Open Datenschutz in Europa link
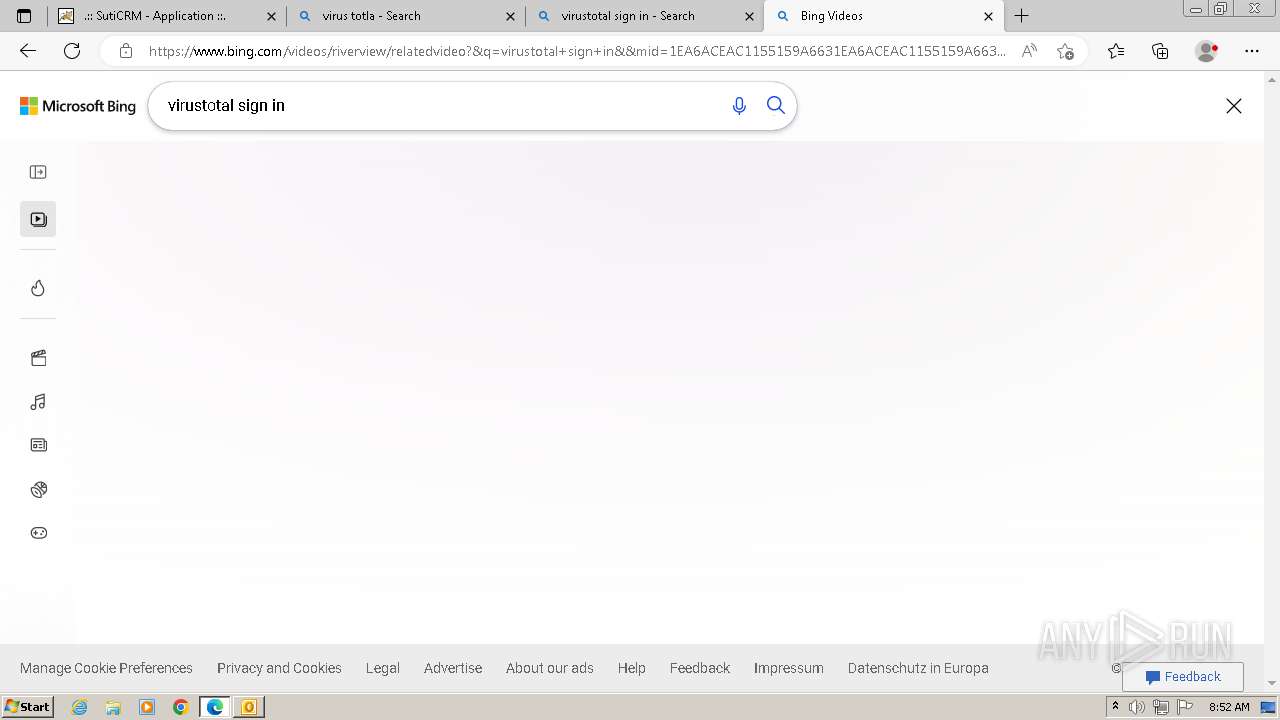Image resolution: width=1280 pixels, height=720 pixels. (x=918, y=668)
